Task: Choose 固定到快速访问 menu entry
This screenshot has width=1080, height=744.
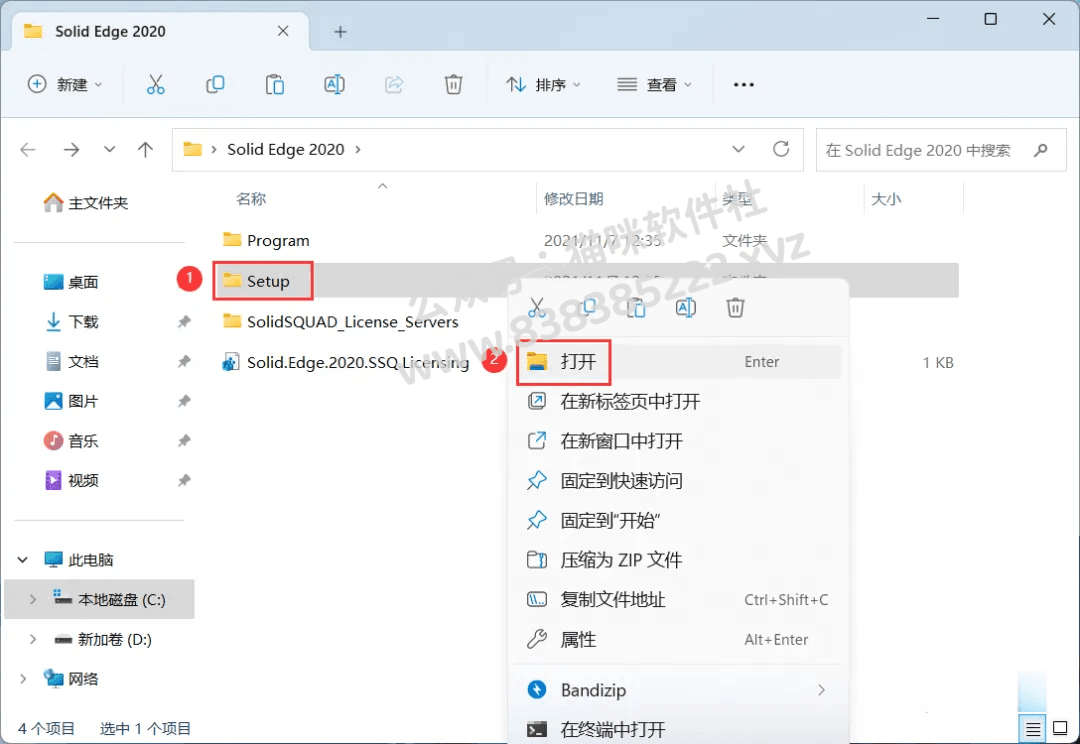Action: click(681, 480)
